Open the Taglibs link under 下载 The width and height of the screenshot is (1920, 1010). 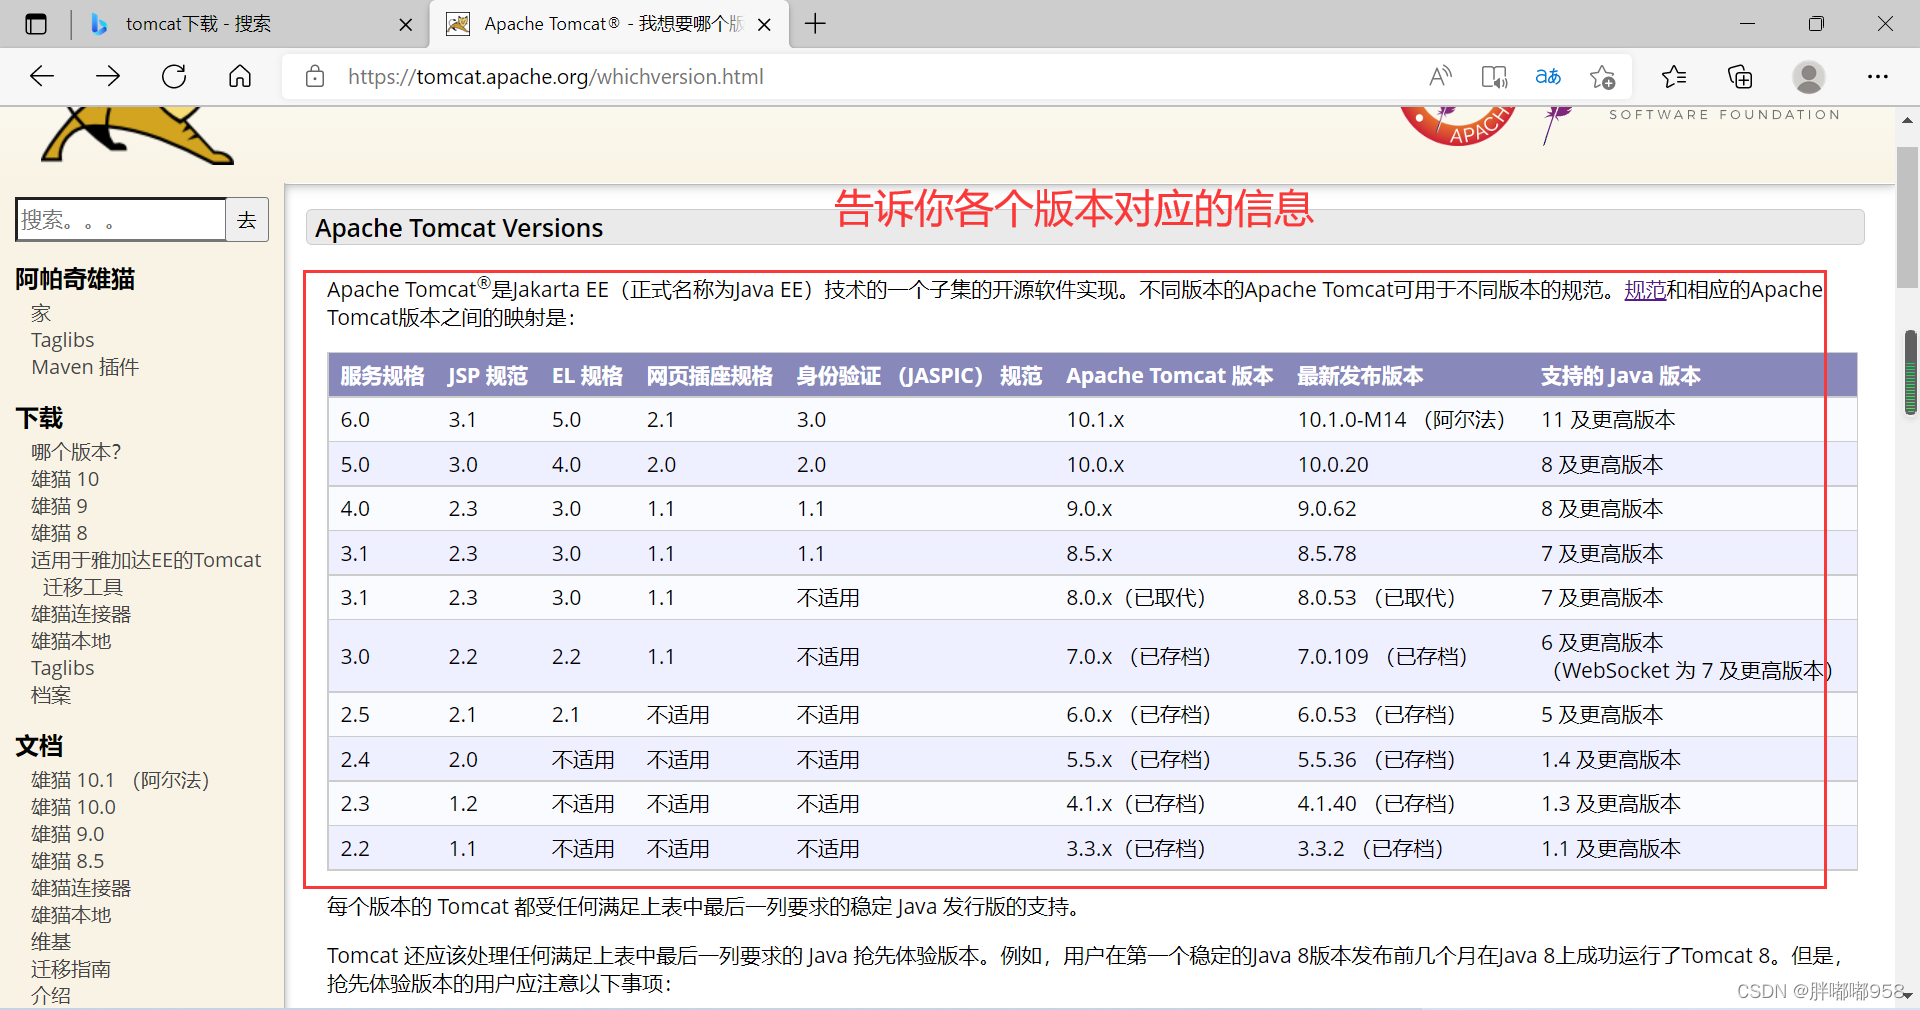pyautogui.click(x=63, y=668)
